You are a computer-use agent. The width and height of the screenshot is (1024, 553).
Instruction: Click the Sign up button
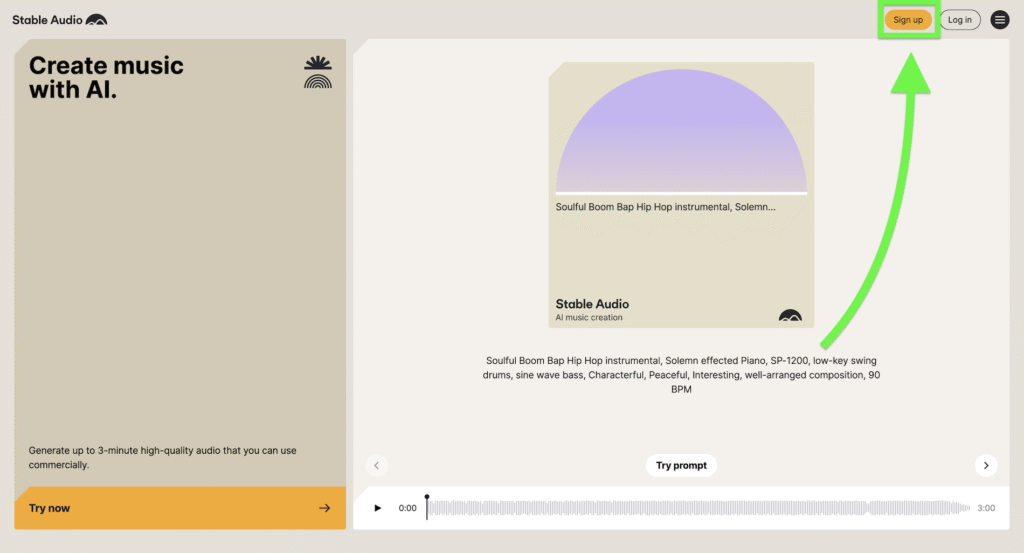click(908, 20)
